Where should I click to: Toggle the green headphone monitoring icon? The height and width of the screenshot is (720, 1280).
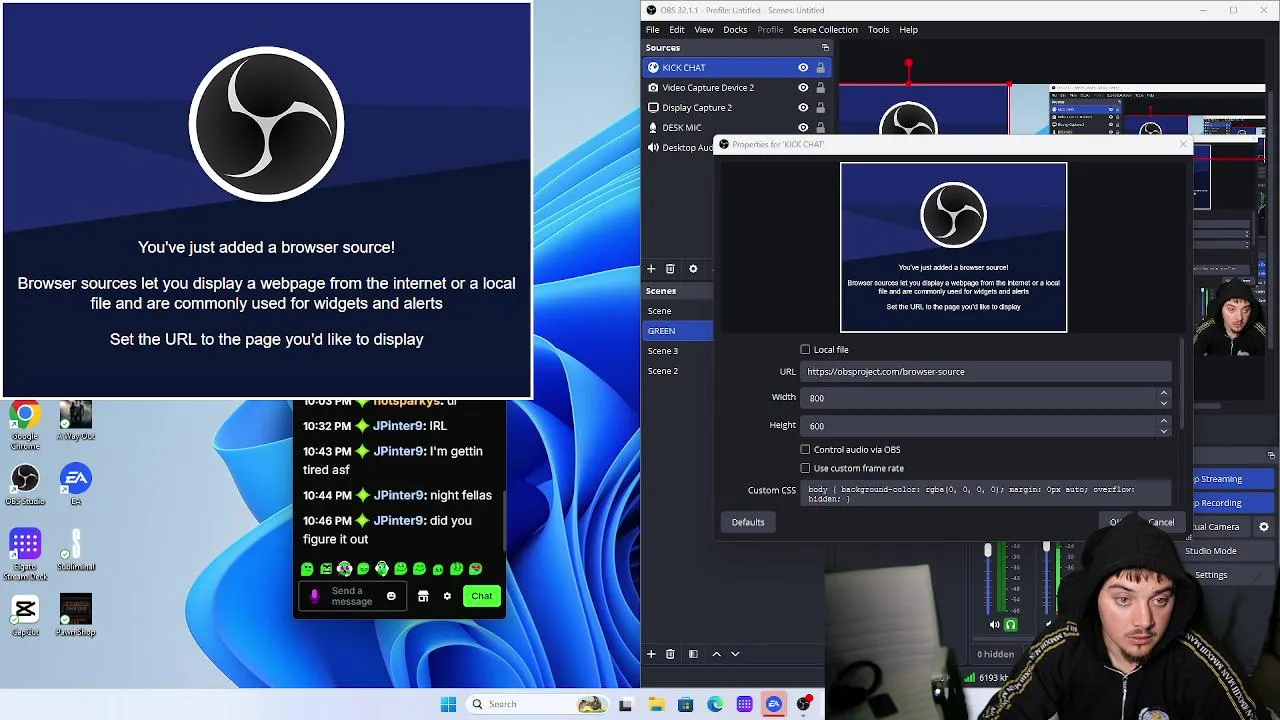coord(1010,625)
